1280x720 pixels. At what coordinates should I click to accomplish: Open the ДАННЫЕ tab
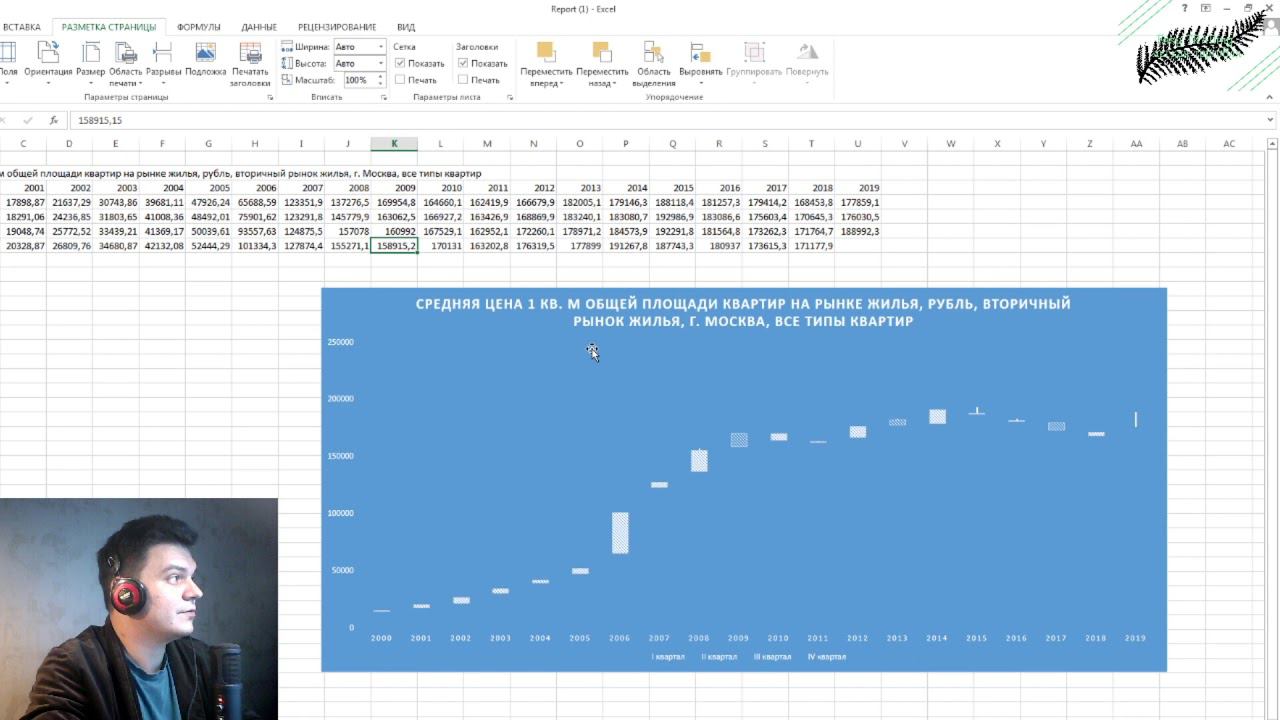(x=259, y=27)
